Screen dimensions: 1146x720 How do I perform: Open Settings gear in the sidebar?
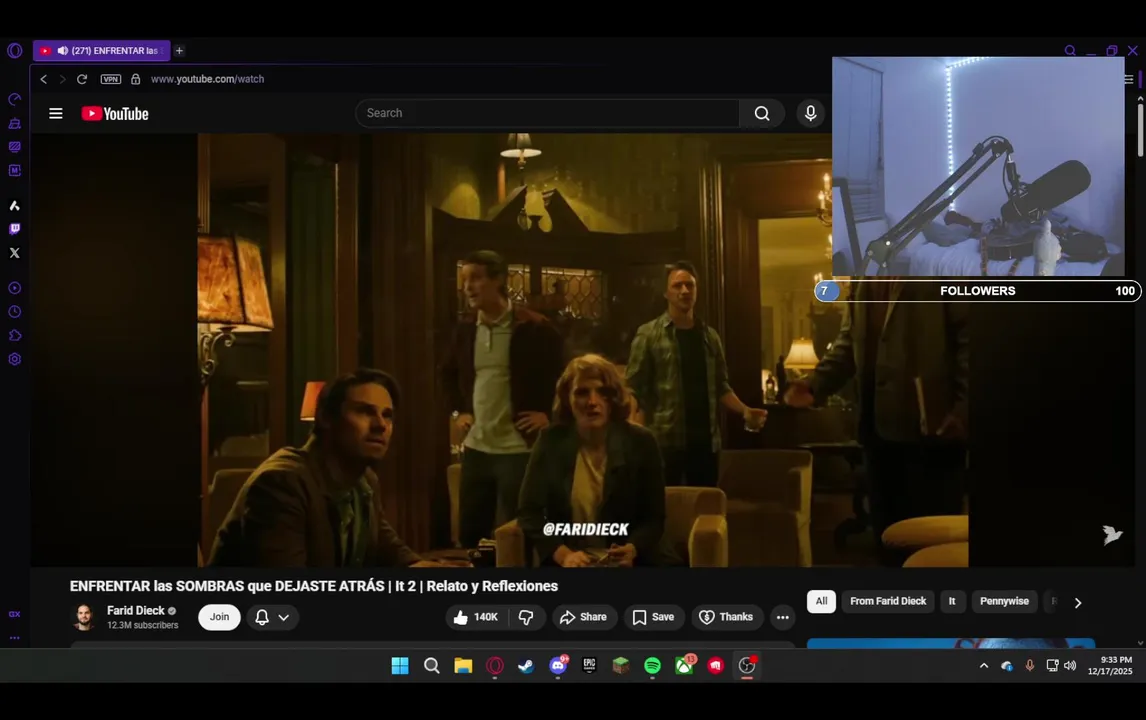[x=15, y=359]
